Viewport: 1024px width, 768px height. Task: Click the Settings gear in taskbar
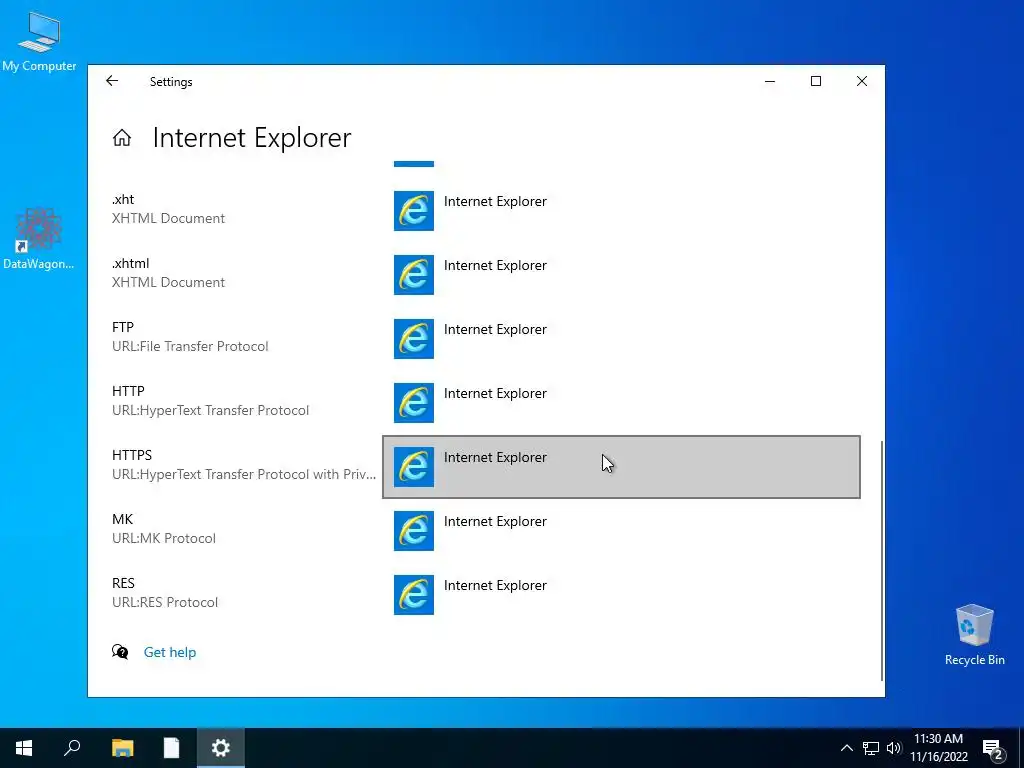click(x=221, y=748)
